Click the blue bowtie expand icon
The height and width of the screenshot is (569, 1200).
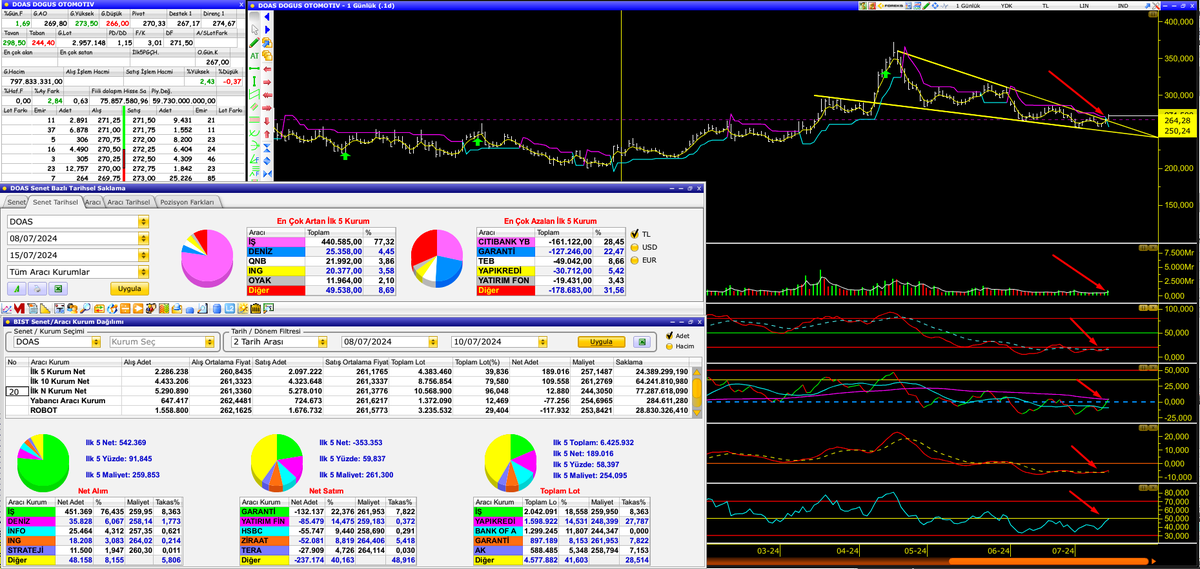point(268,173)
